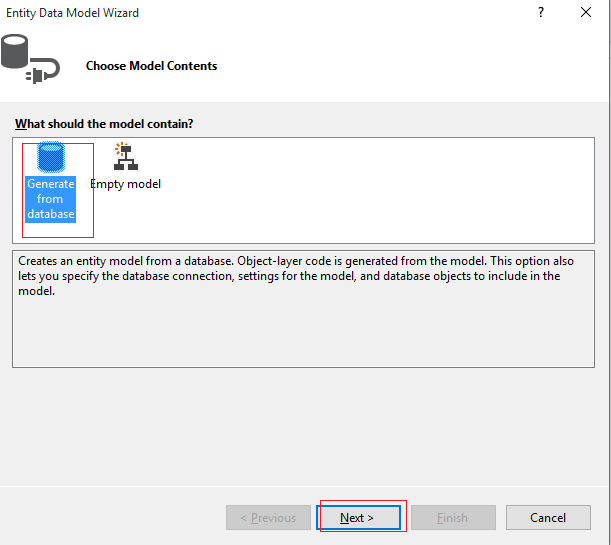Open help with the question mark button
Screen dimensions: 611x545
[x=541, y=13]
